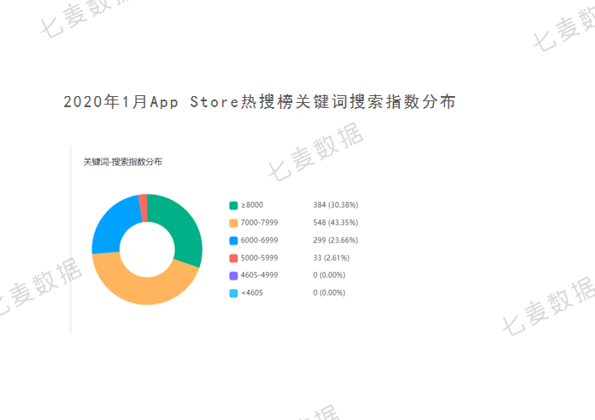
Task: Click the purple 4605-4999 legend swatch
Action: click(x=233, y=275)
